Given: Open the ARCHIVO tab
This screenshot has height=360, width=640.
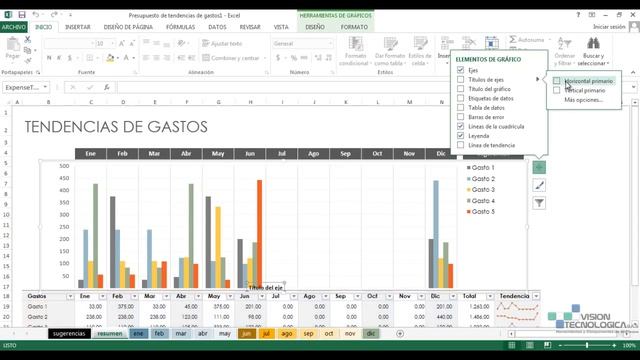Looking at the screenshot, I should (x=13, y=27).
